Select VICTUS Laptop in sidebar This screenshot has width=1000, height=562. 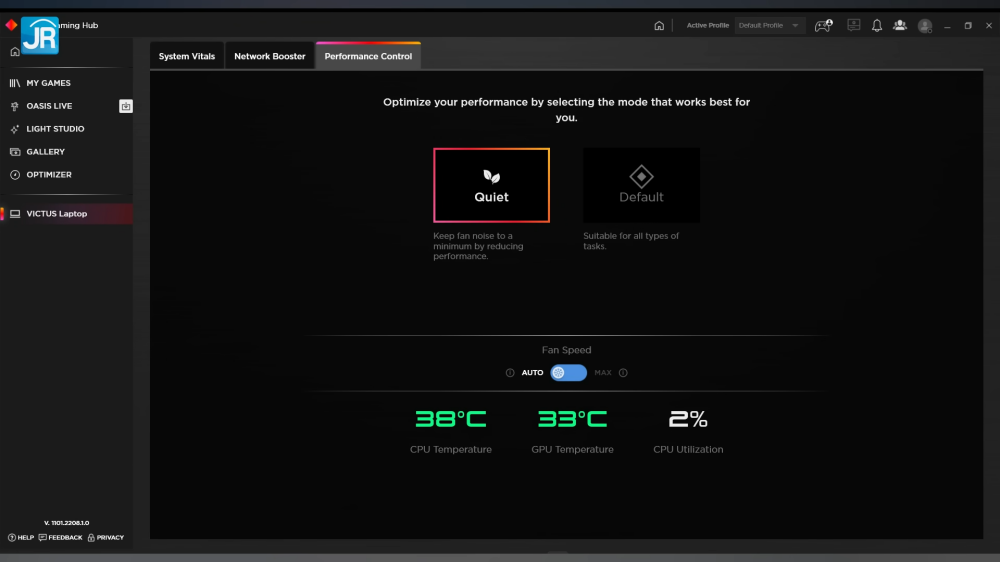click(66, 214)
